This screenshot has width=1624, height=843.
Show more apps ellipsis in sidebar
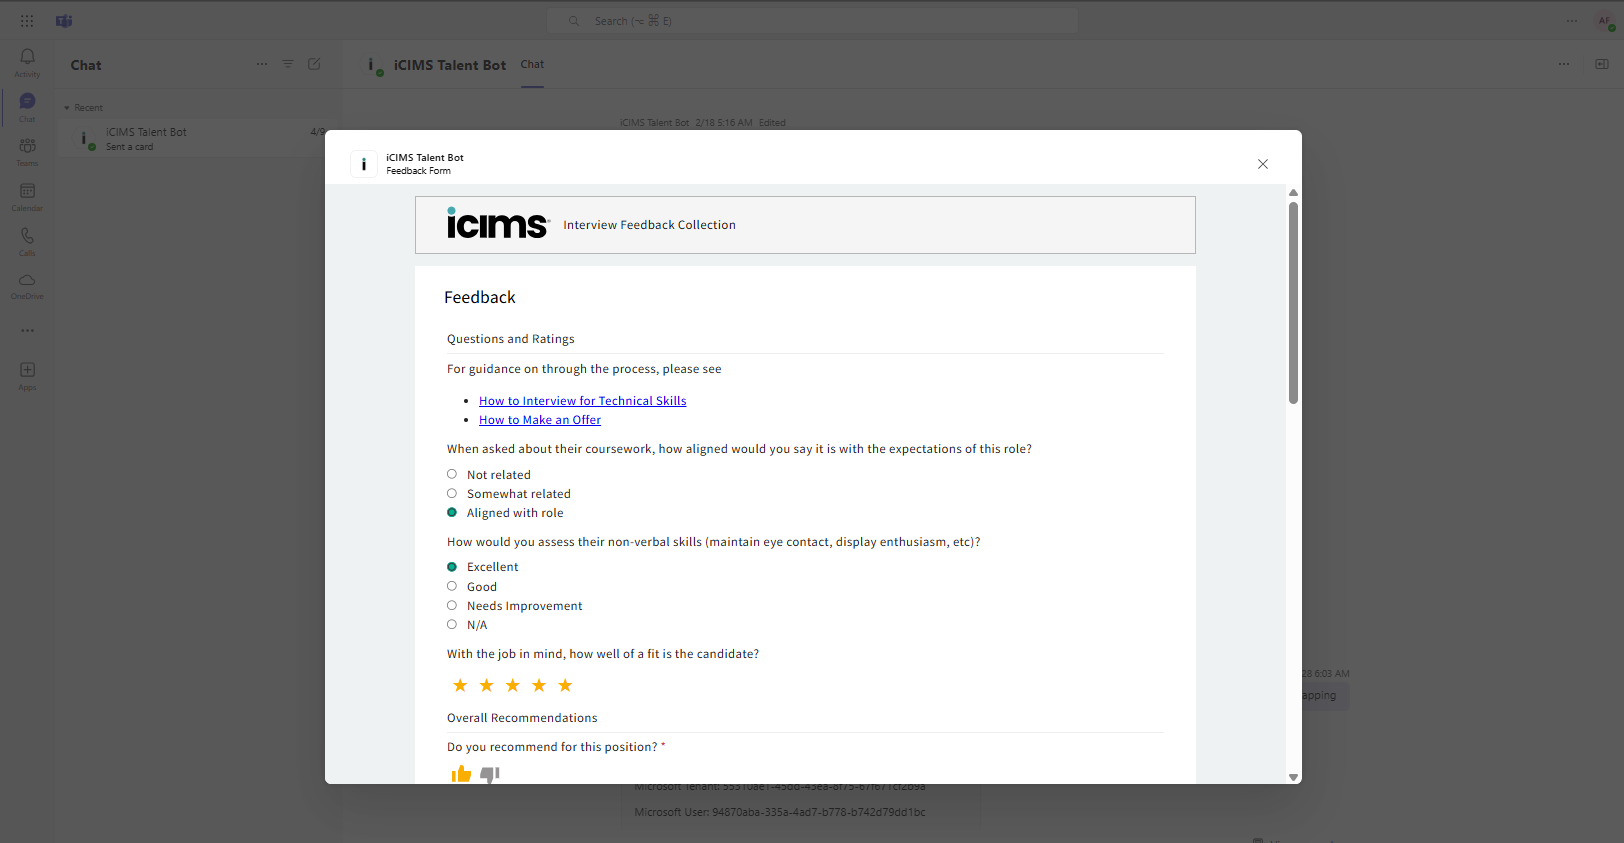pos(27,330)
